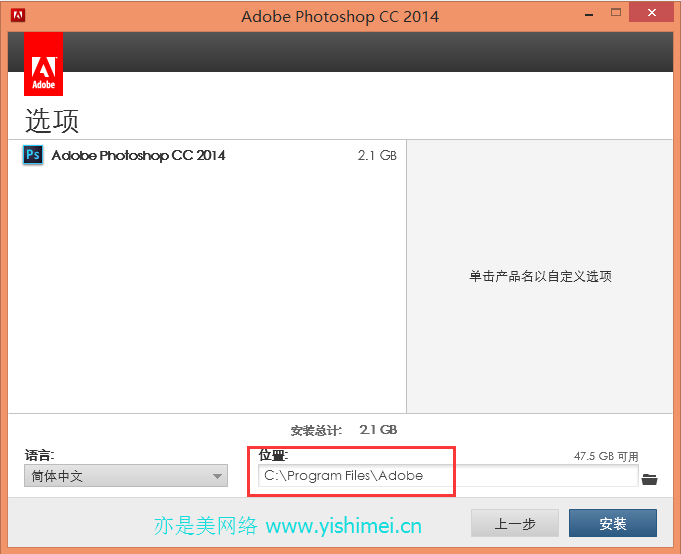Minimize the installer window
681x554 pixels.
coord(589,14)
